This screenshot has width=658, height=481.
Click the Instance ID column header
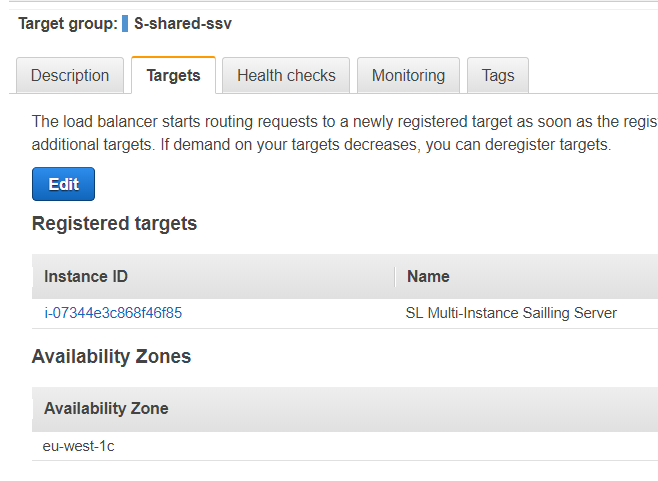86,276
